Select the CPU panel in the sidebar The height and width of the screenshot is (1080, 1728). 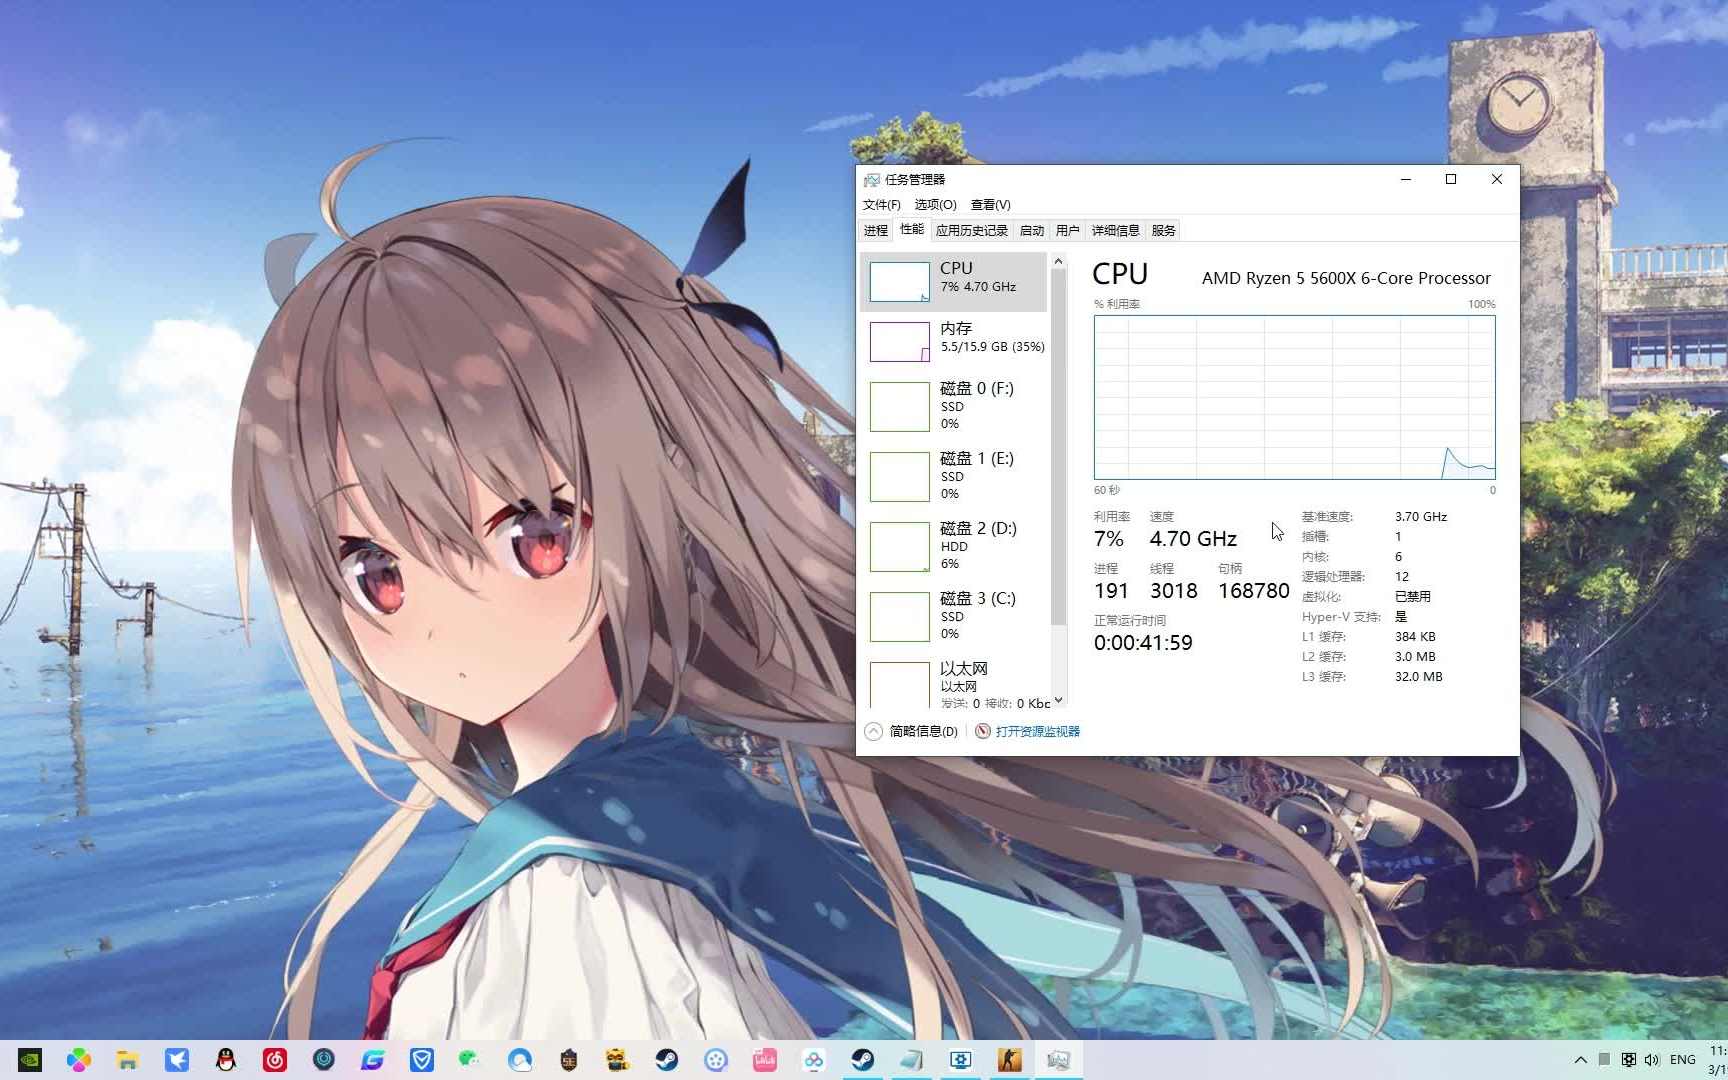(x=954, y=281)
